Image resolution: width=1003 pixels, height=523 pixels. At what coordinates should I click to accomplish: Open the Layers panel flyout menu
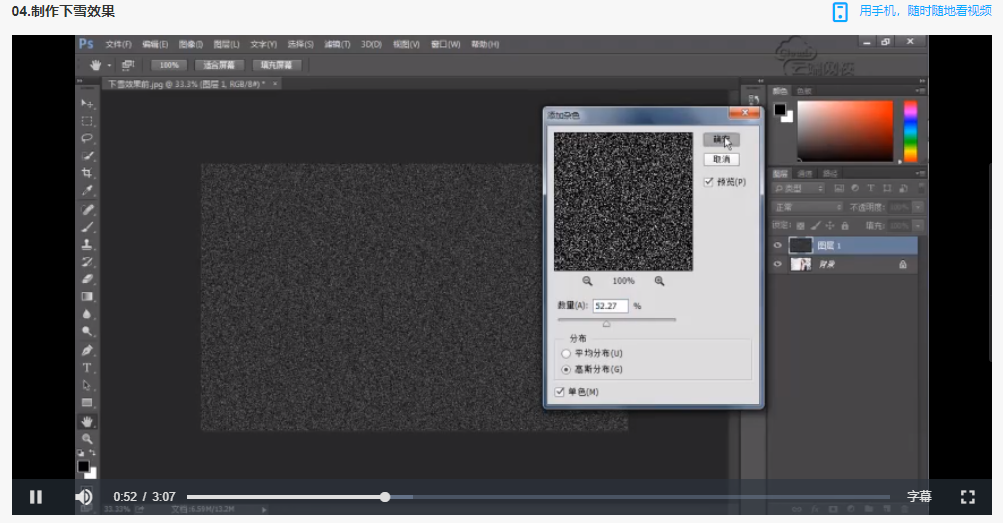coord(920,173)
